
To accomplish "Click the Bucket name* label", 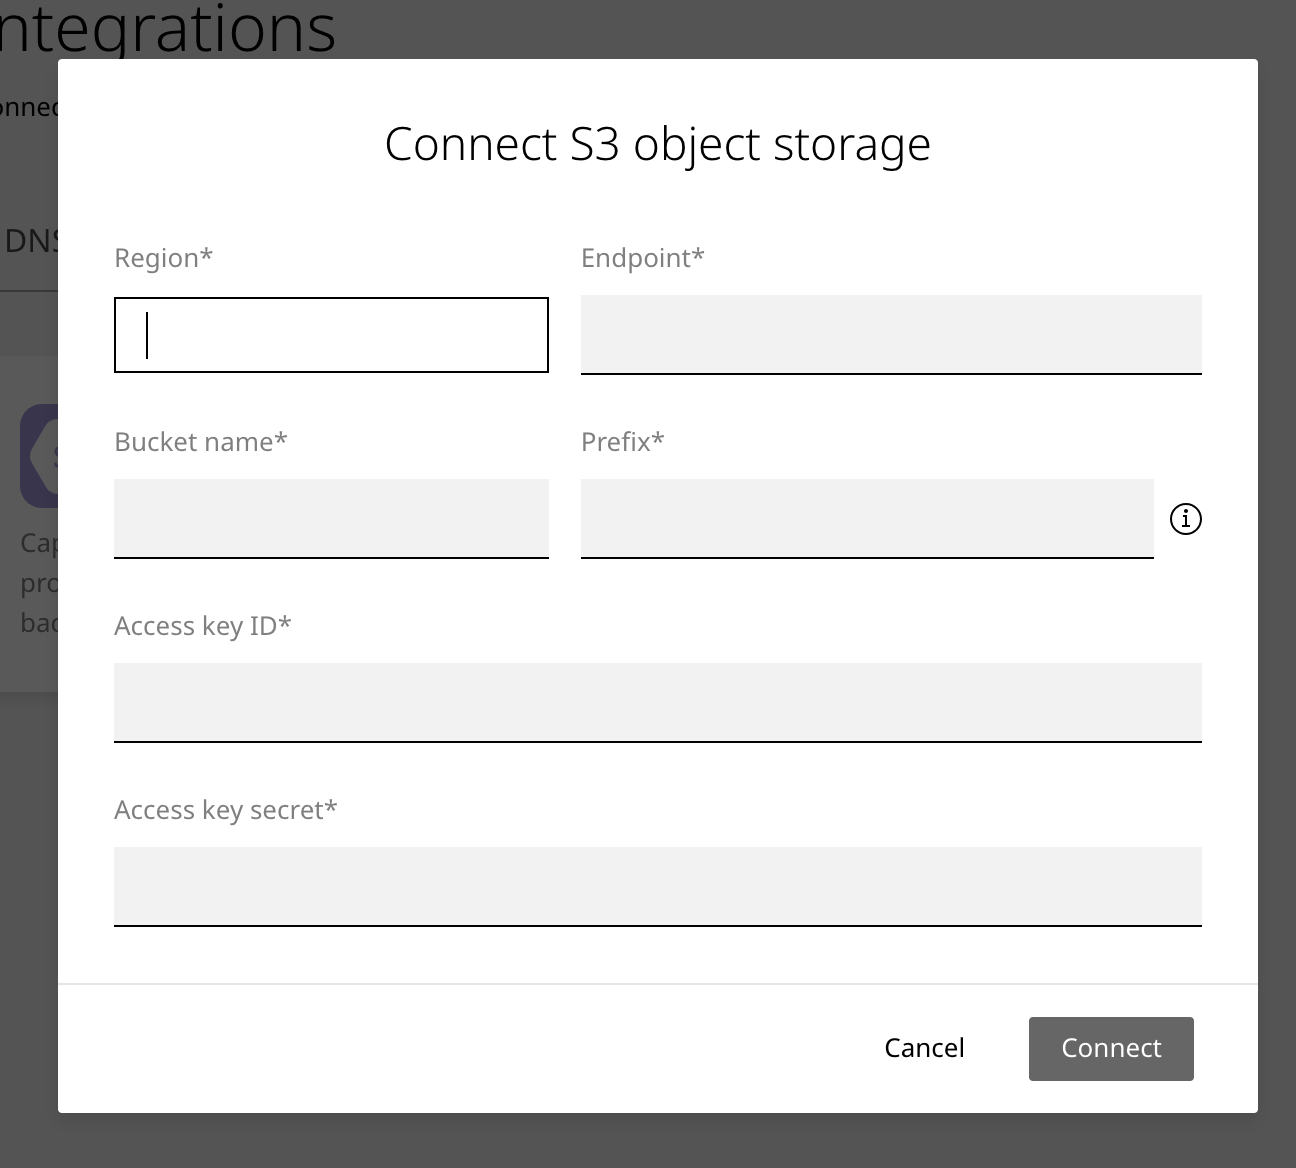I will (x=200, y=442).
